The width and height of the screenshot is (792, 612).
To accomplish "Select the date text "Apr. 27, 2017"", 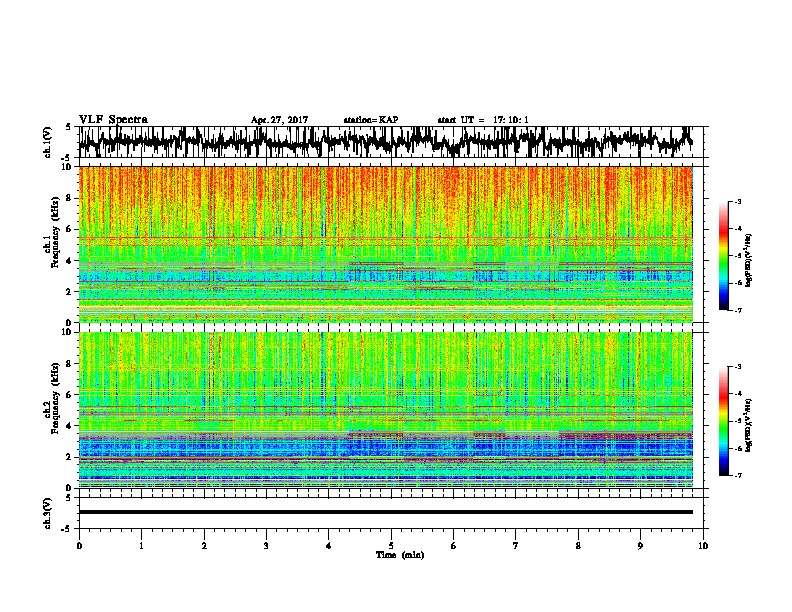I will (x=279, y=120).
